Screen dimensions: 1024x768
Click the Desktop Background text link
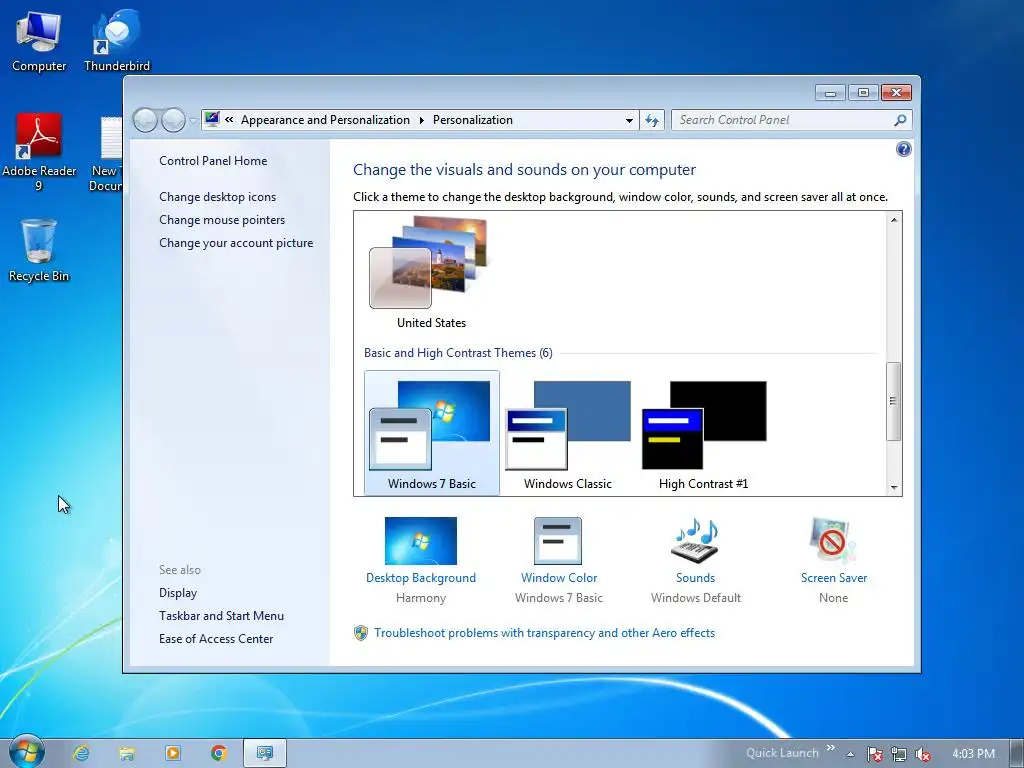click(421, 578)
